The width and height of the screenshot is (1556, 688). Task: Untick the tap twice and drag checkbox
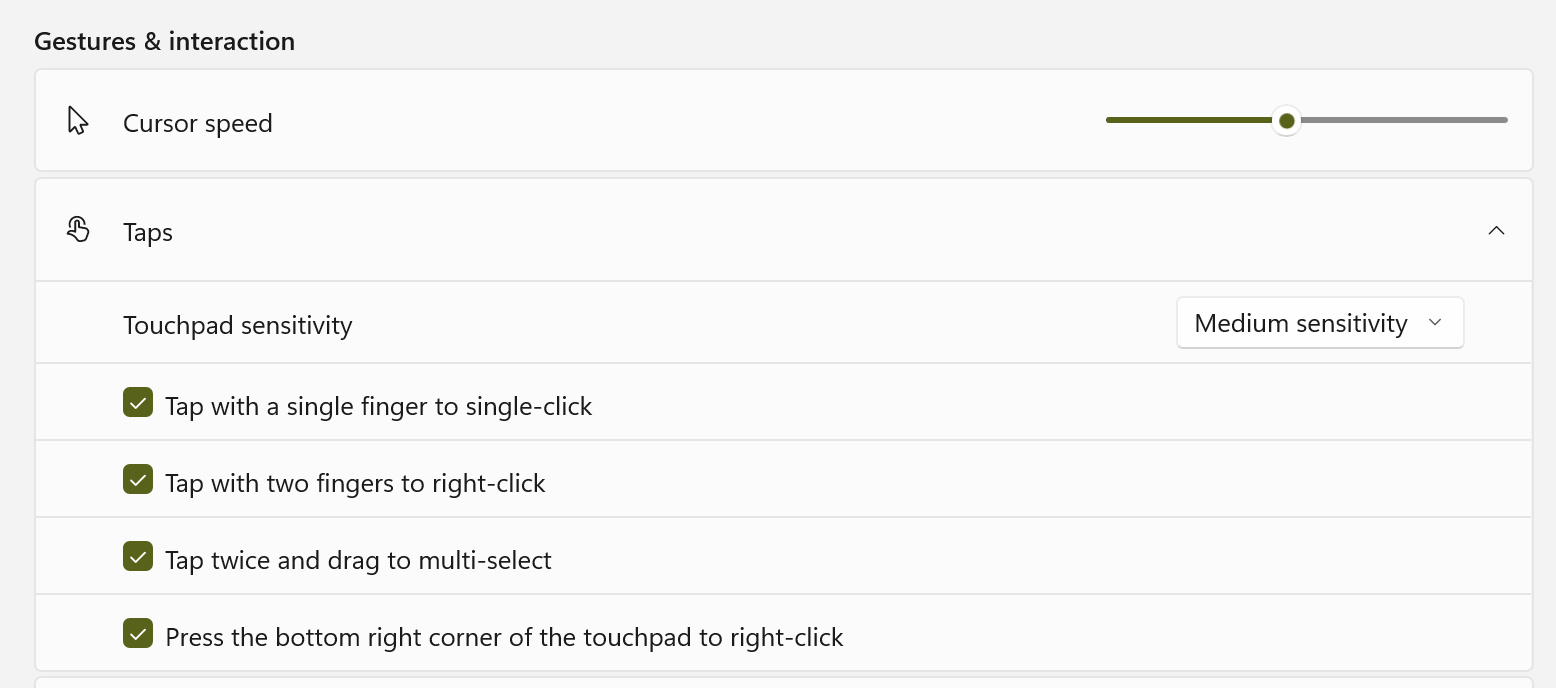138,557
